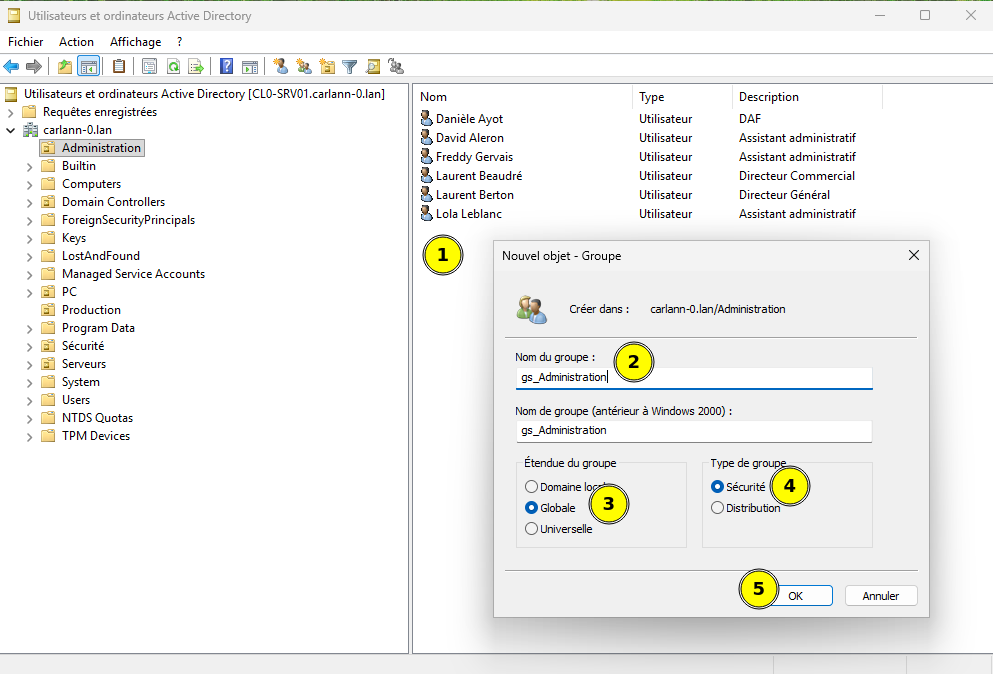Expand the Computers container

pos(29,185)
